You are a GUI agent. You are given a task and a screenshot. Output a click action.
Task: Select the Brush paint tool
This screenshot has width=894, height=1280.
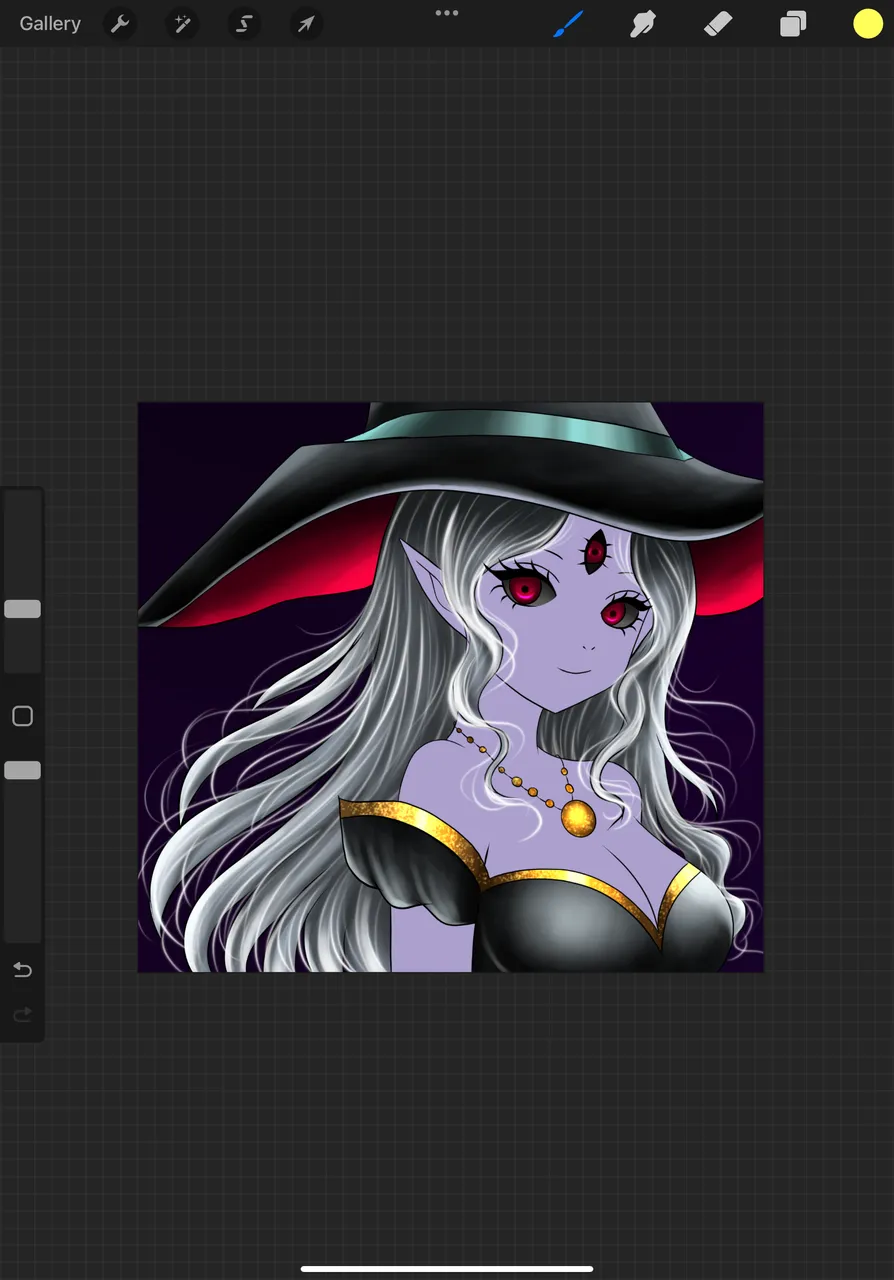(x=568, y=24)
